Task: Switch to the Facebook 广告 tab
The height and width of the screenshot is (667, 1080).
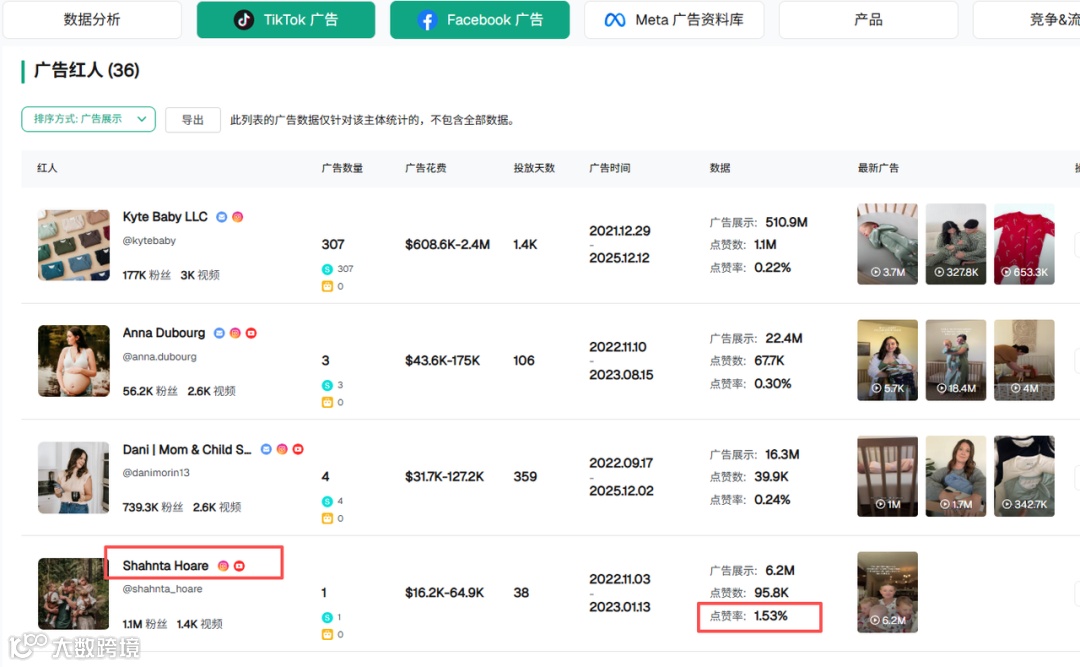Action: click(x=479, y=20)
